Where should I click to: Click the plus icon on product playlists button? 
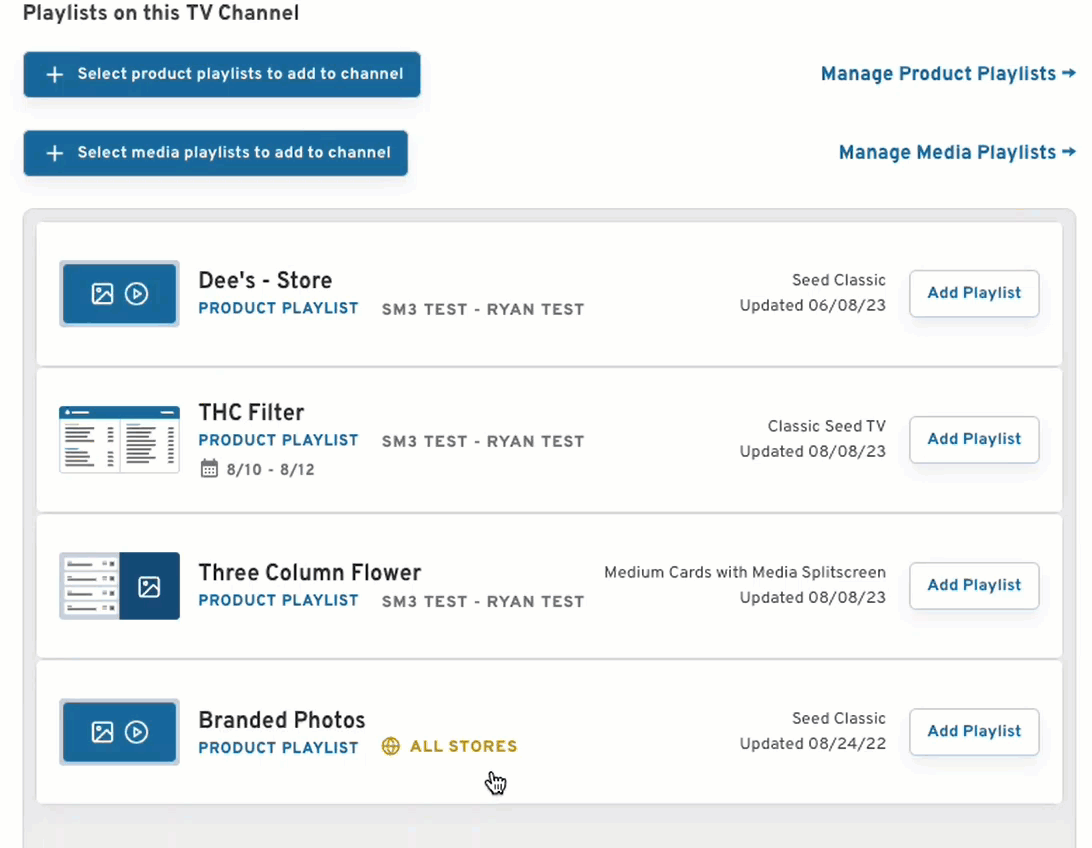point(55,74)
